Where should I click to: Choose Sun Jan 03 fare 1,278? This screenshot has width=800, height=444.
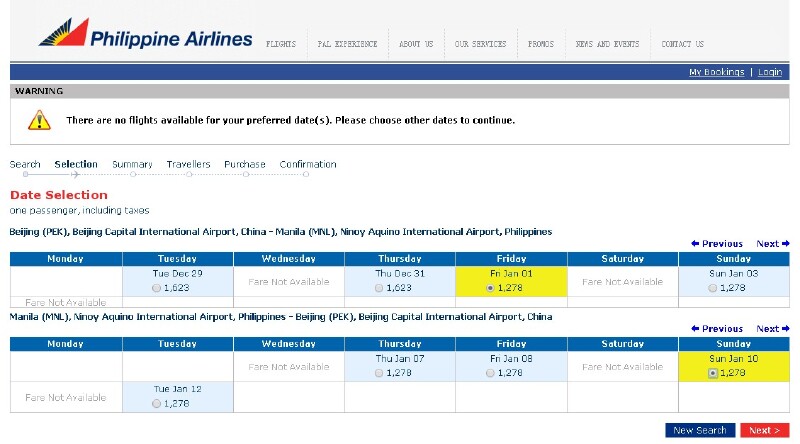(x=713, y=288)
